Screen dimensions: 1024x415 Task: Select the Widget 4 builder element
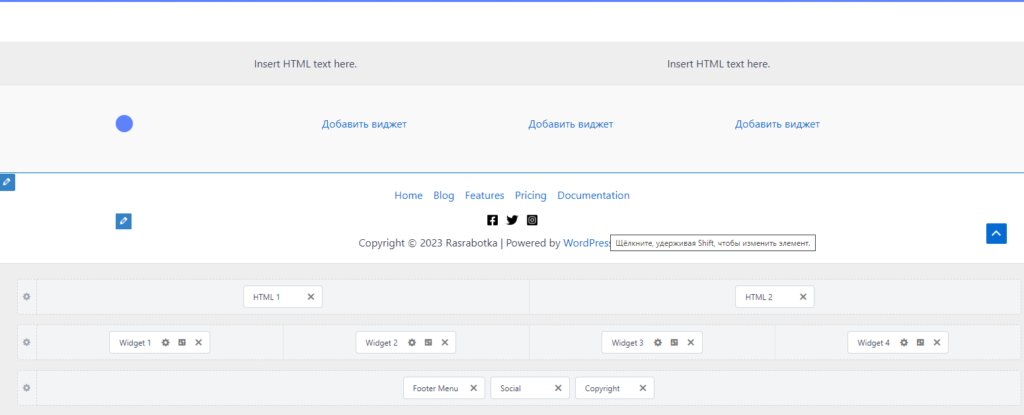[x=898, y=342]
